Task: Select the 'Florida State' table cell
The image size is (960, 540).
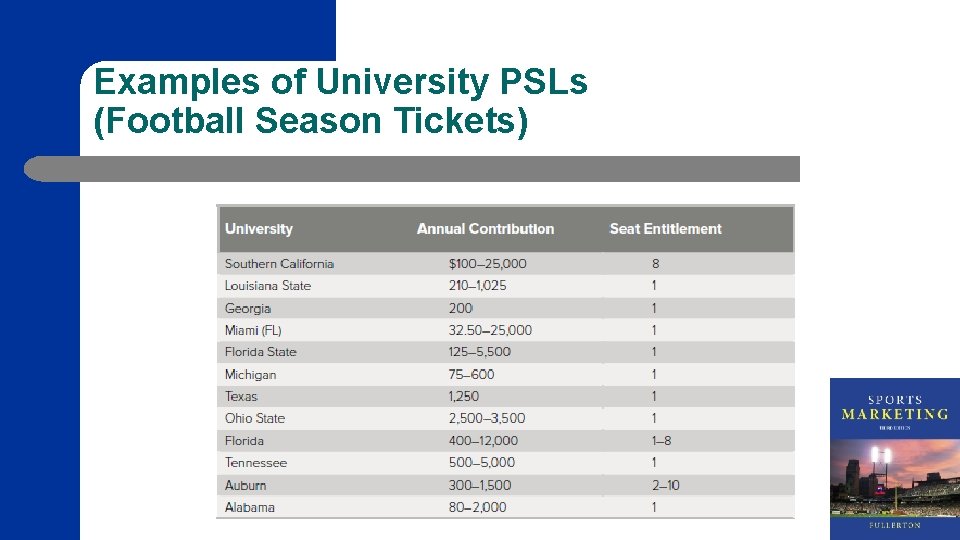Action: click(x=261, y=352)
